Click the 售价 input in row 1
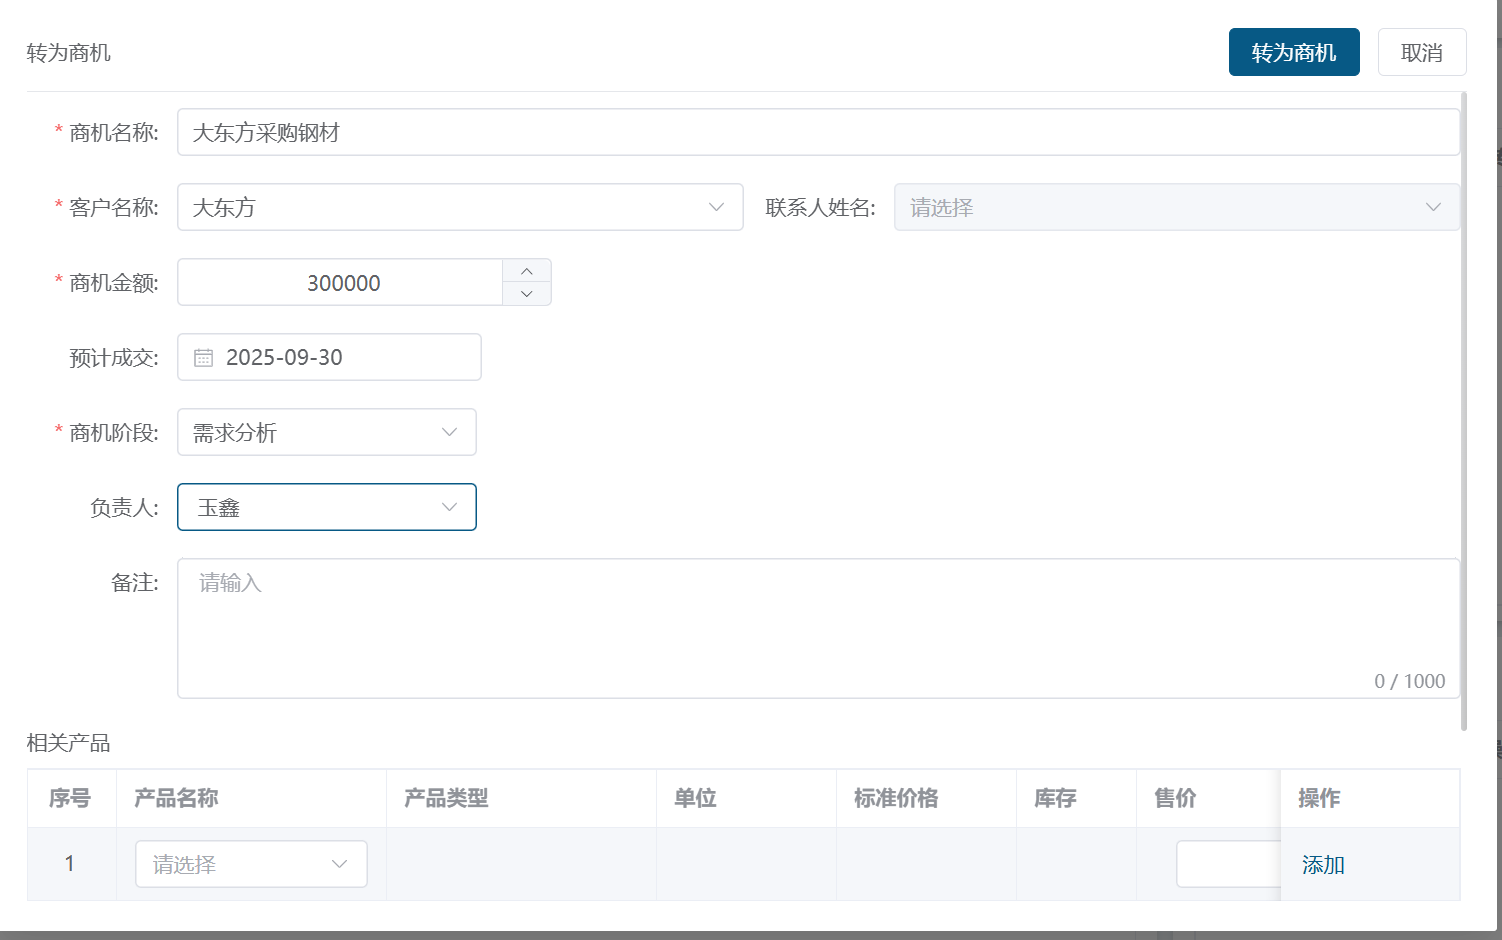 [x=1228, y=864]
